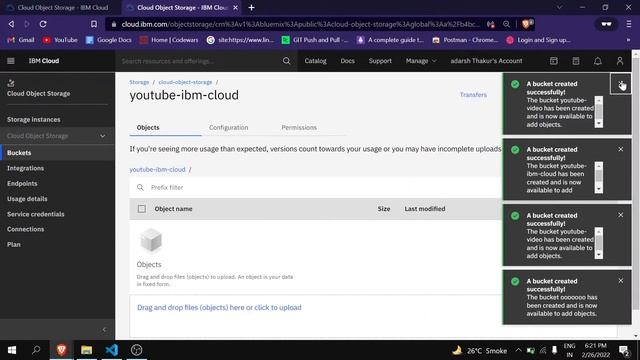640x360 pixels.
Task: Open the YouTube bookmark
Action: [60, 40]
